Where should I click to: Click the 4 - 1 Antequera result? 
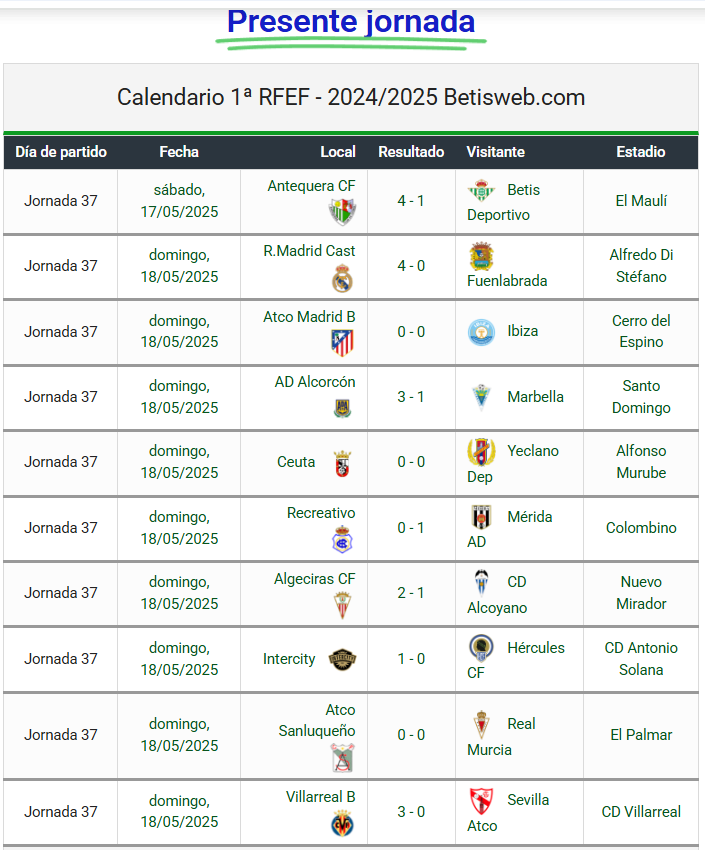pyautogui.click(x=411, y=201)
